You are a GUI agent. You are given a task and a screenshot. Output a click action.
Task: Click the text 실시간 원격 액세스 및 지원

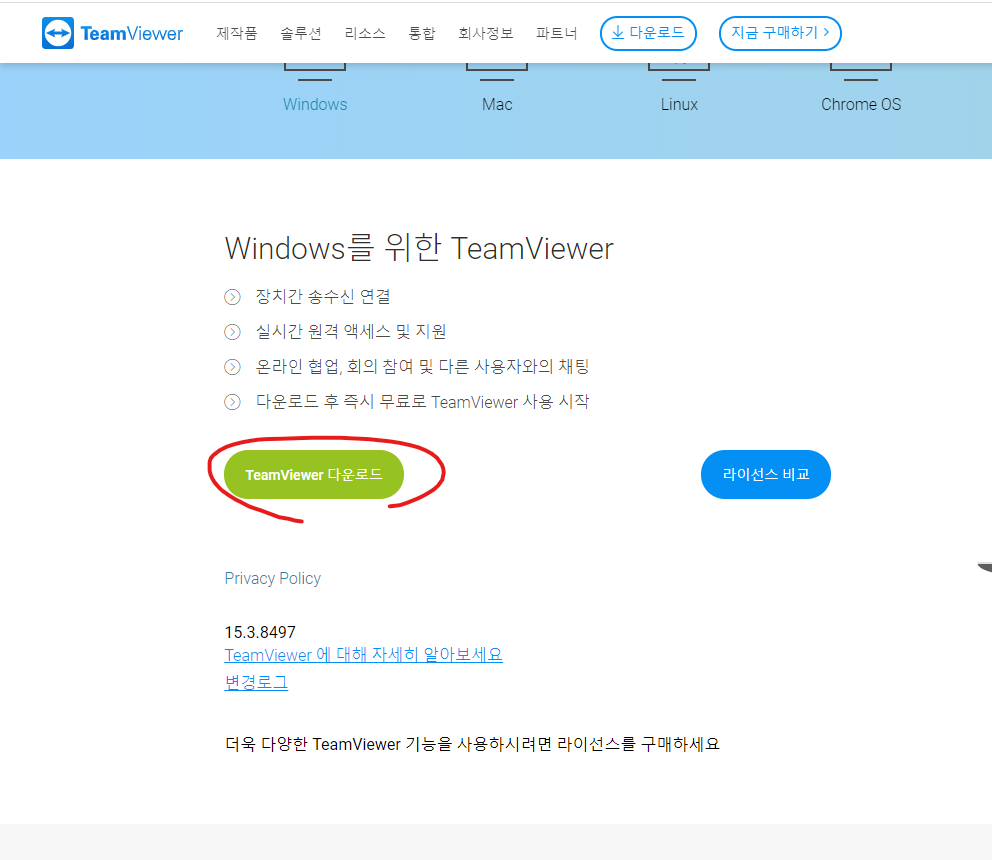coord(350,332)
